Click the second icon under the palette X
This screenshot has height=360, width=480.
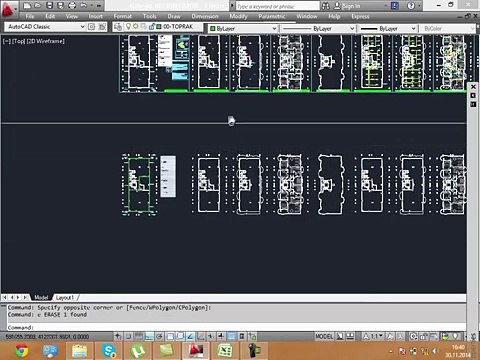click(473, 96)
